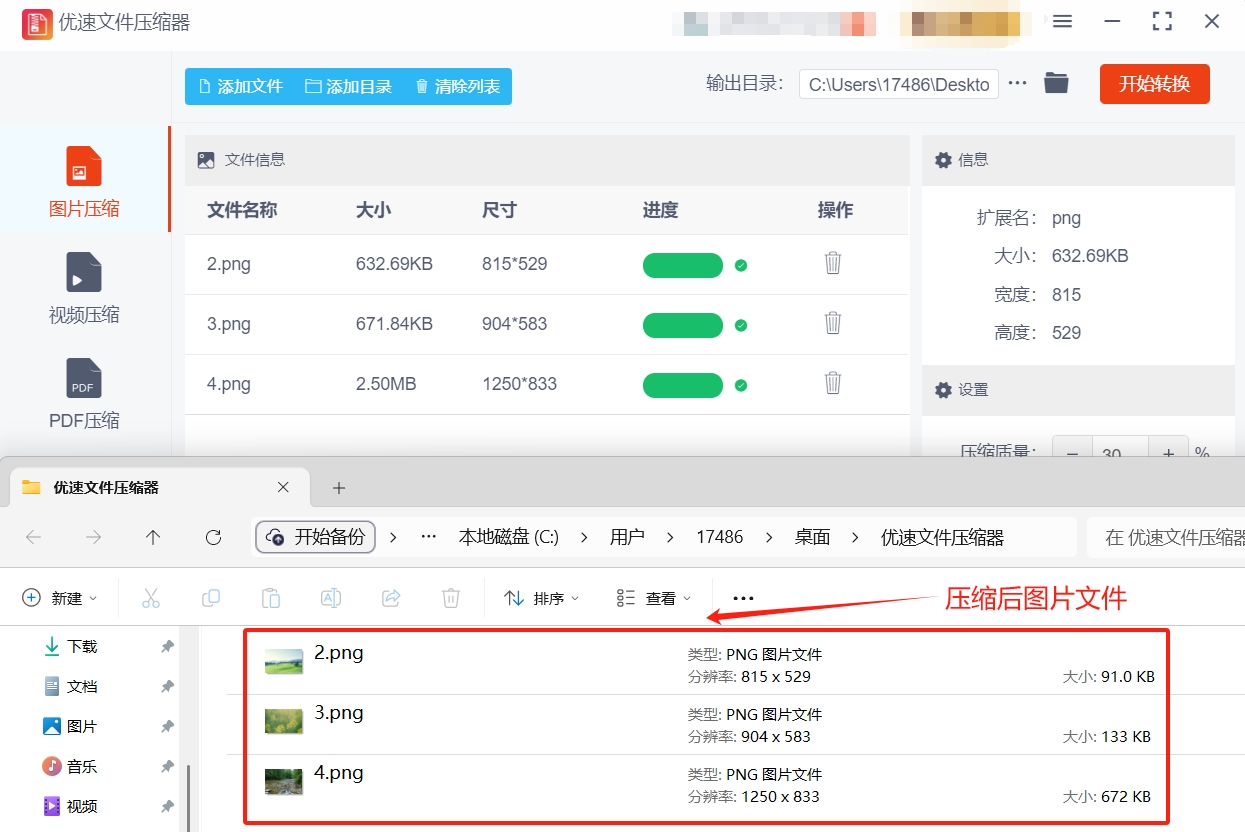1245x832 pixels.
Task: Refresh the File Explorer folder
Action: click(x=213, y=537)
